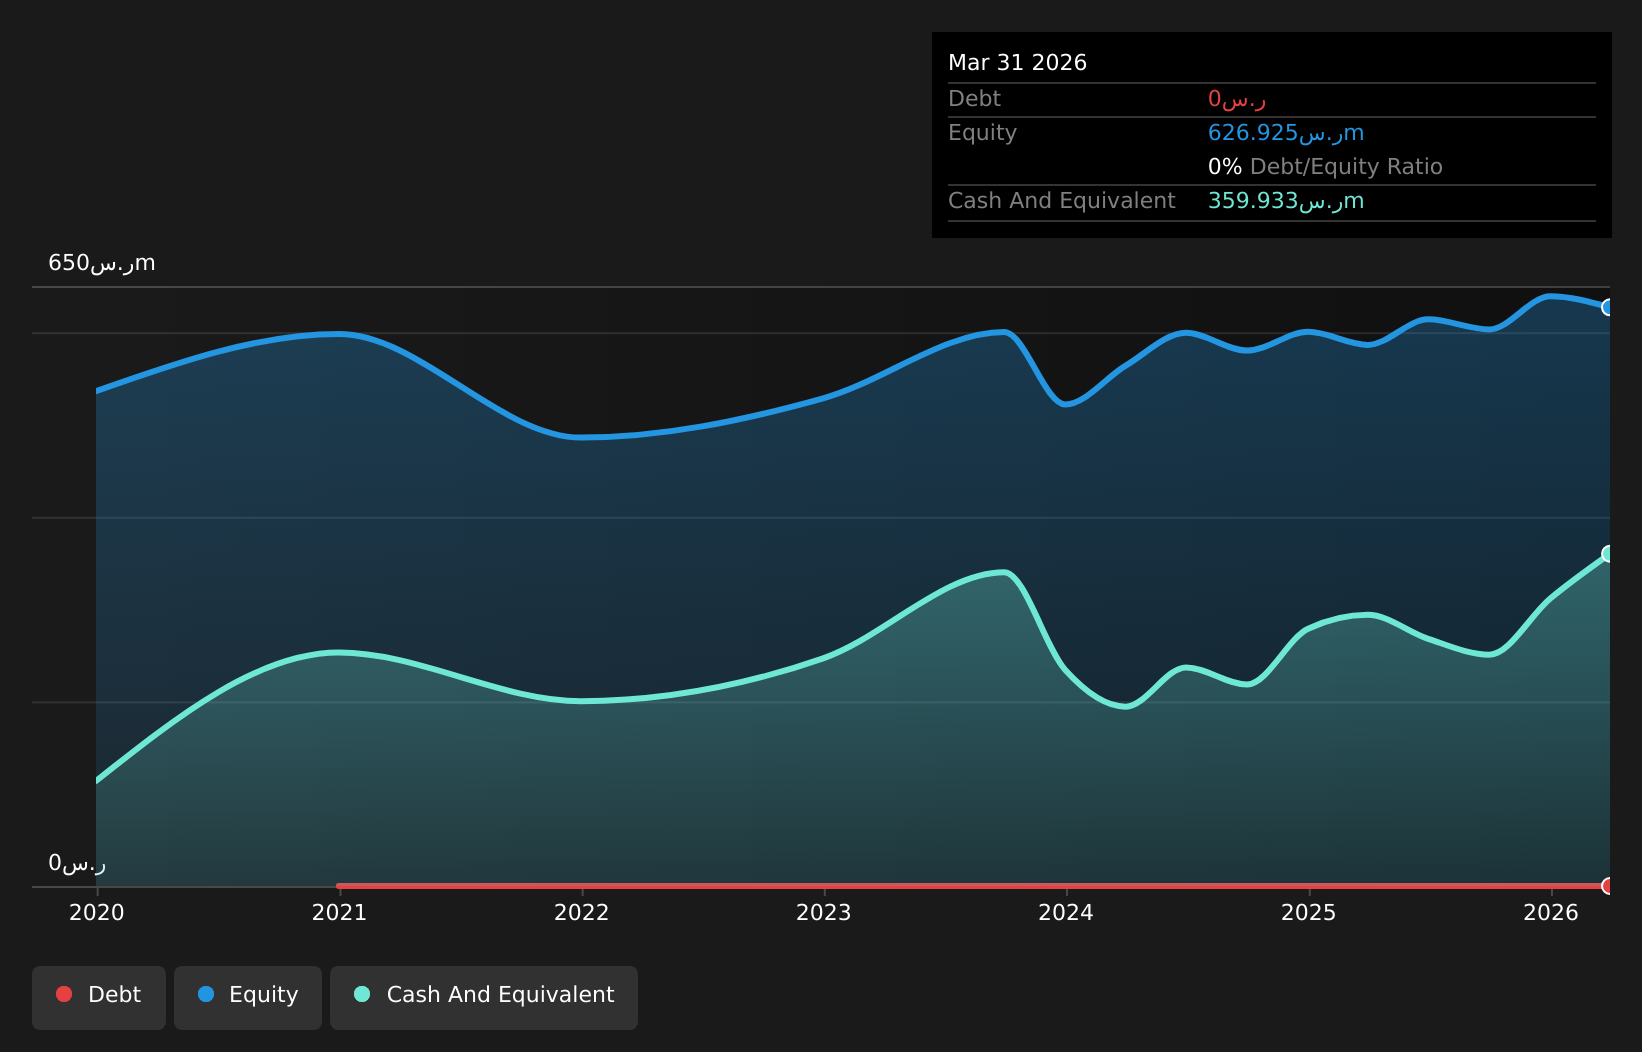Click the 2023 x-axis label
This screenshot has height=1052, width=1642.
[x=824, y=912]
